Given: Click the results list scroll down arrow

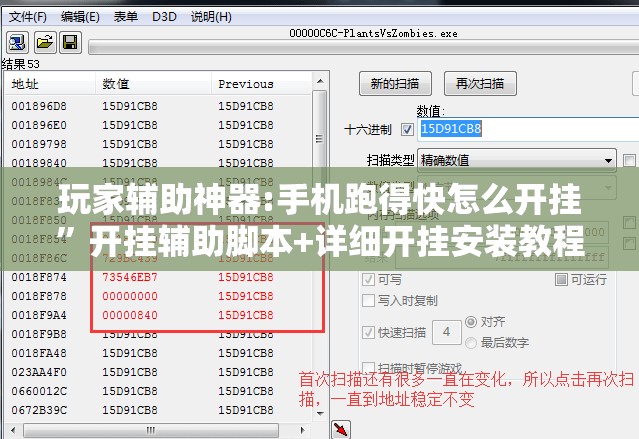Looking at the screenshot, I should tap(320, 414).
